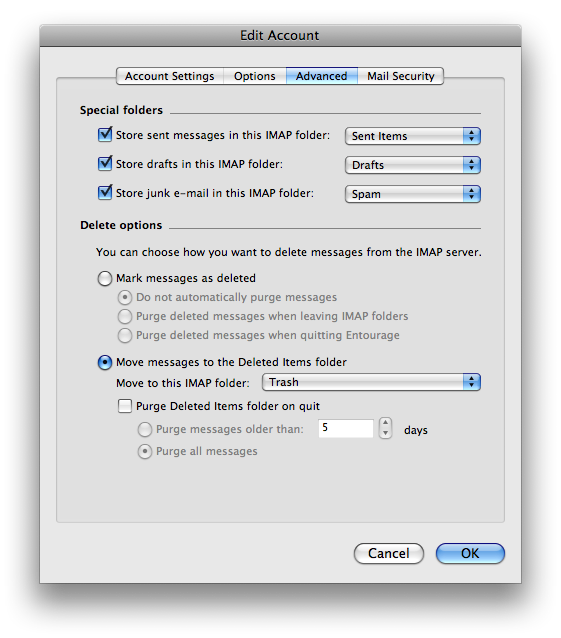The image size is (561, 638).
Task: Select the Advanced tab
Action: 322,76
